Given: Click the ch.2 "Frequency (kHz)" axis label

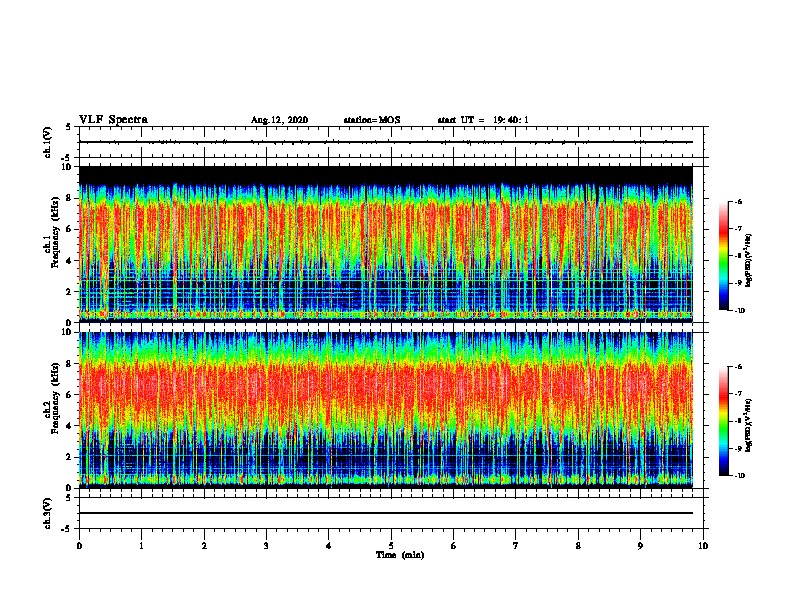Looking at the screenshot, I should coord(56,398).
